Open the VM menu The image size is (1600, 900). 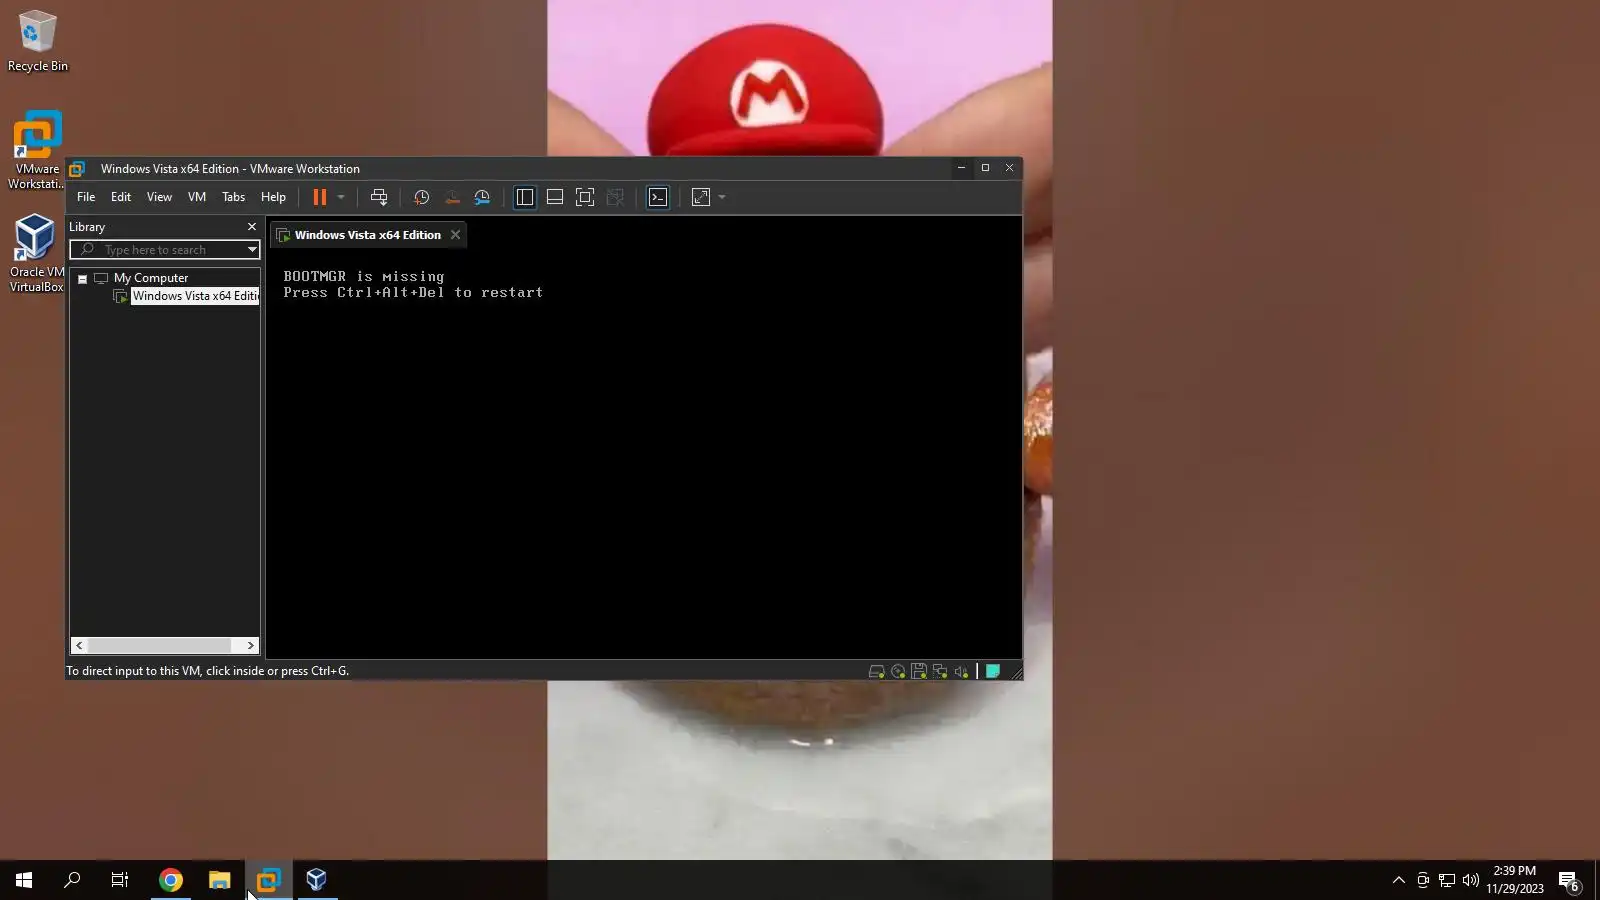[x=197, y=197]
